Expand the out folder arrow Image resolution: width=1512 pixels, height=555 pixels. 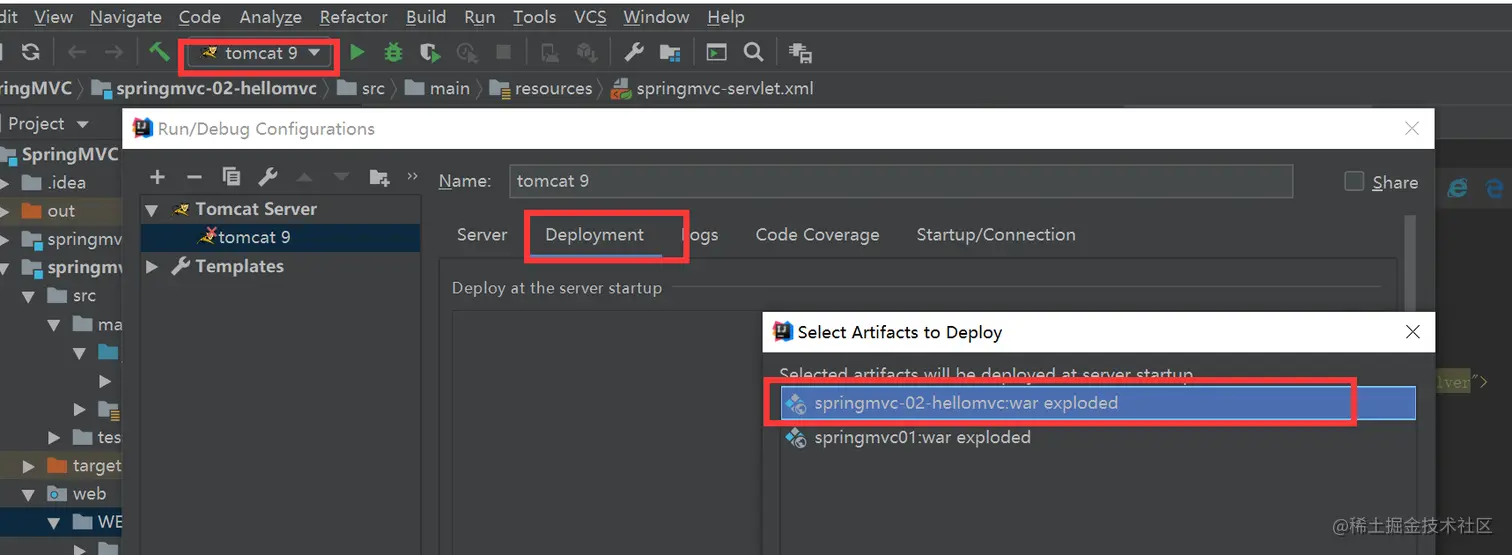6,211
